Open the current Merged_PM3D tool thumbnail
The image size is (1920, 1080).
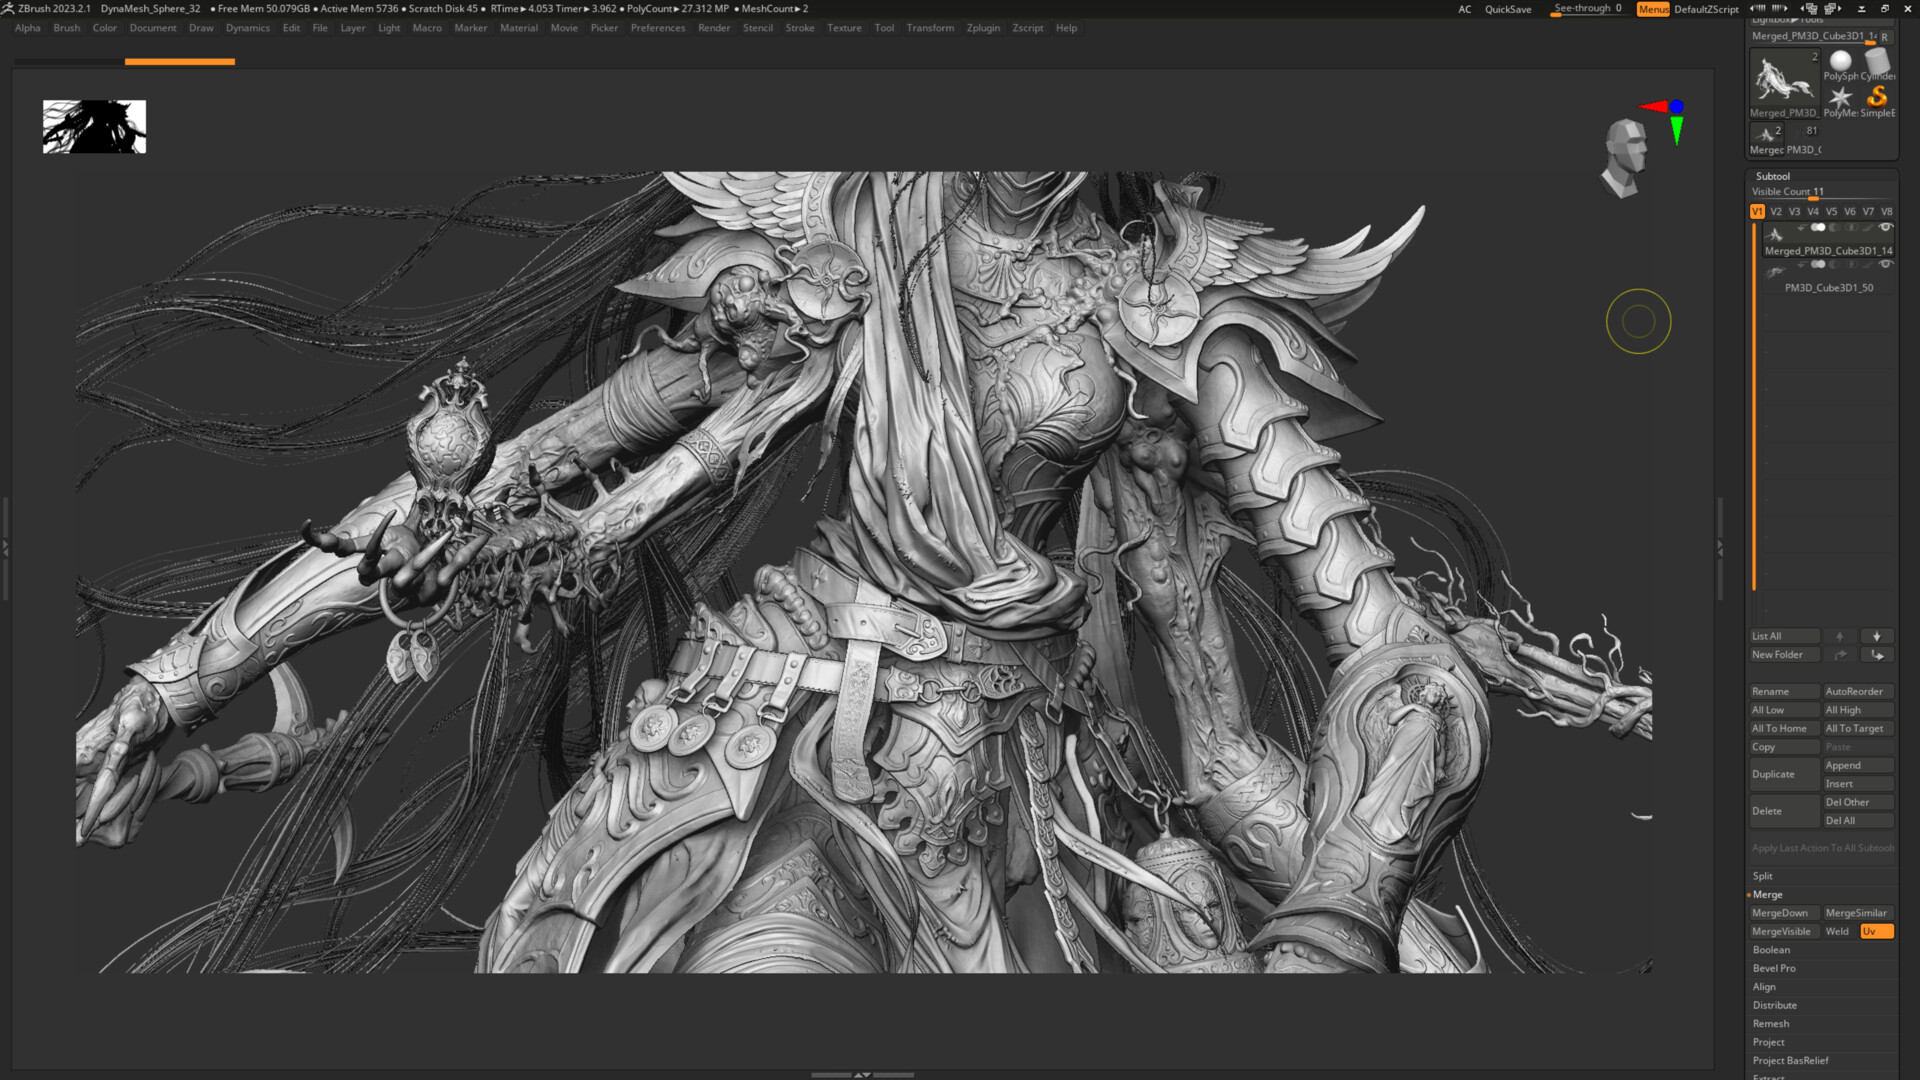[1784, 80]
